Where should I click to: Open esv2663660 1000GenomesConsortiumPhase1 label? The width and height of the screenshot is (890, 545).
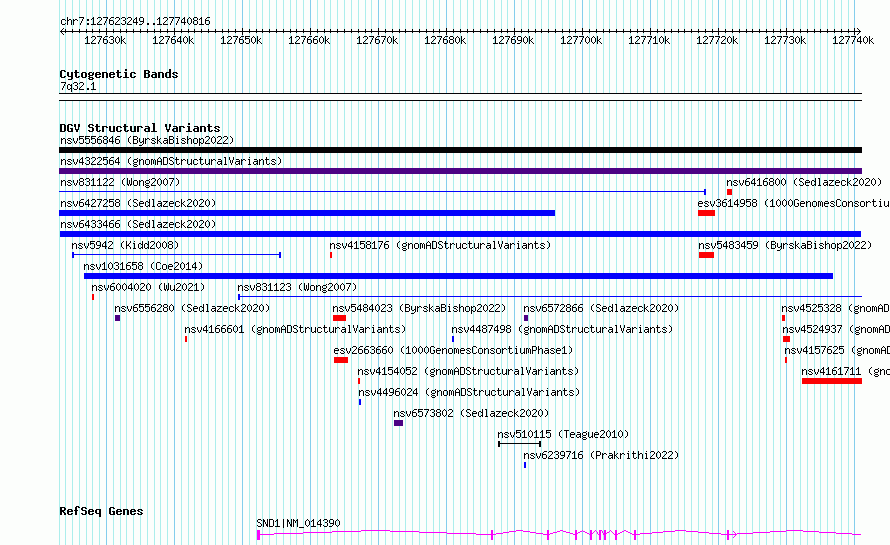click(x=454, y=350)
